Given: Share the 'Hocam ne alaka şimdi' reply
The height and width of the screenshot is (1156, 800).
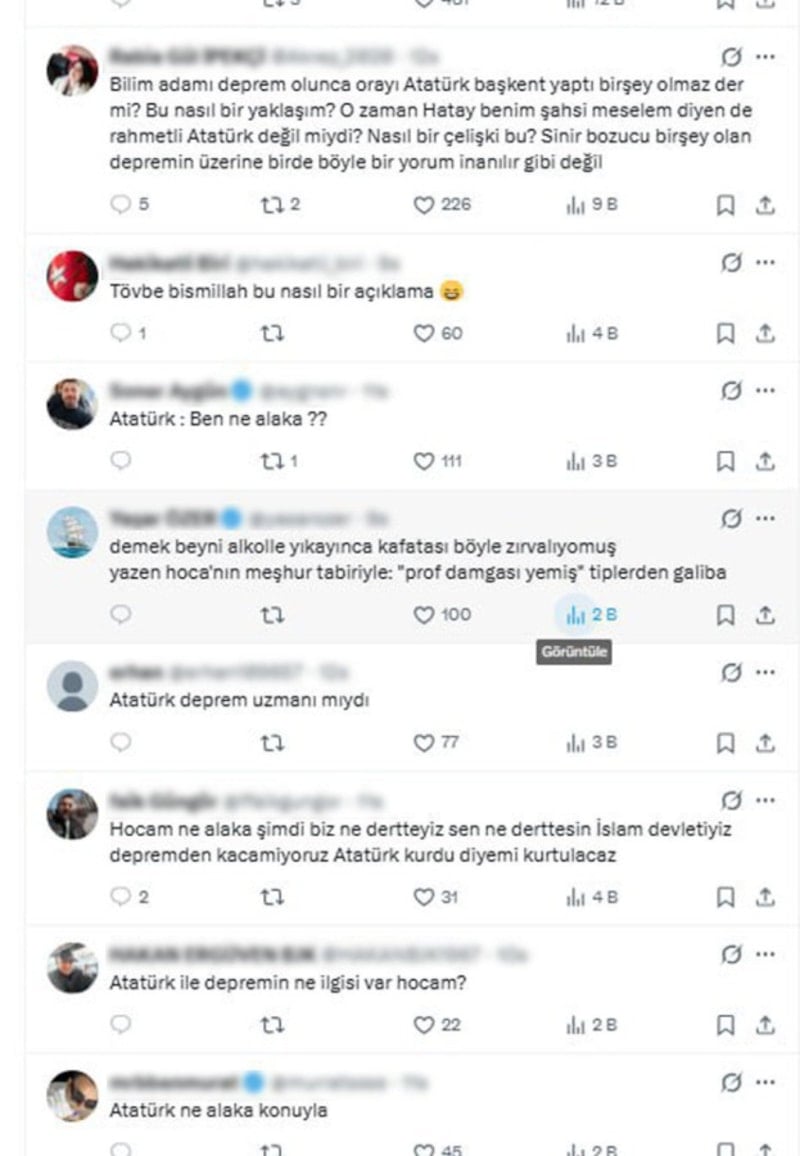Looking at the screenshot, I should click(x=765, y=896).
